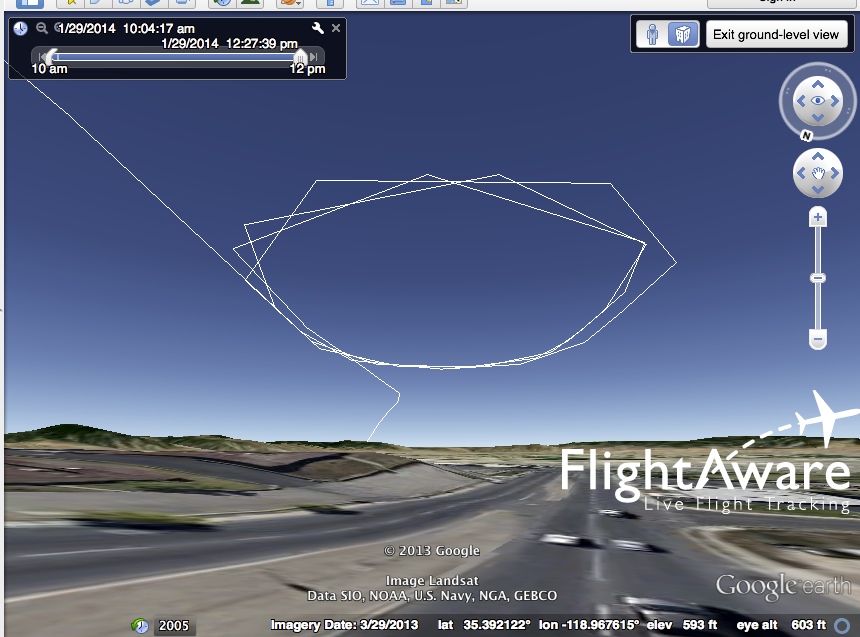Viewport: 860px width, 637px height.
Task: Click the eye alt 603 ft readout
Action: pyautogui.click(x=781, y=625)
